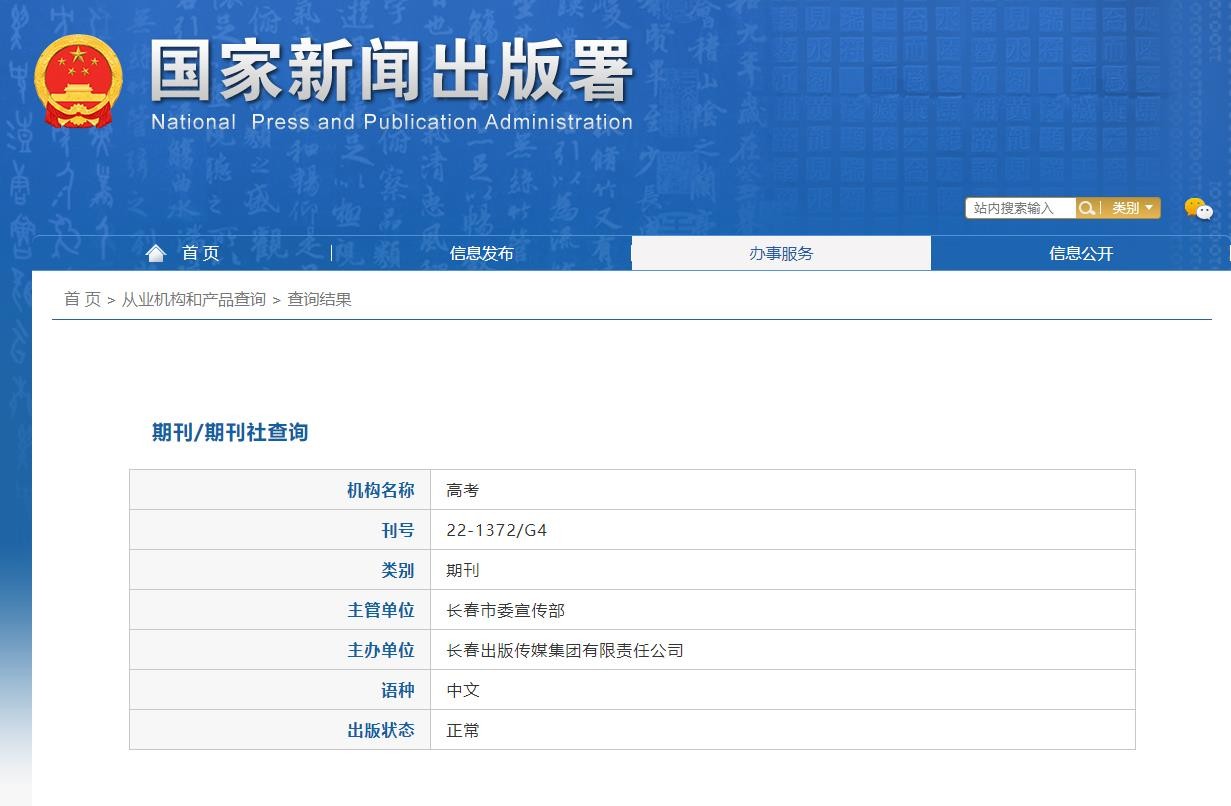This screenshot has width=1231, height=806.
Task: Click the 刊号 value 22-1372/G4
Action: [496, 530]
